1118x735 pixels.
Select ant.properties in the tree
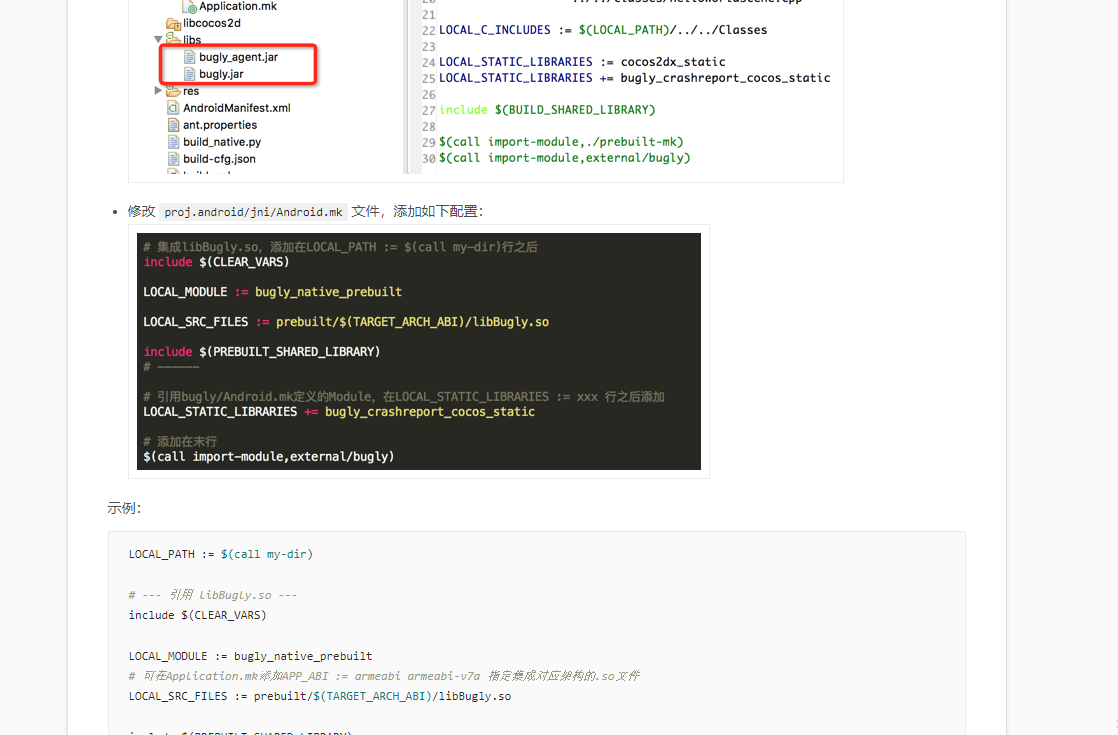pos(220,125)
